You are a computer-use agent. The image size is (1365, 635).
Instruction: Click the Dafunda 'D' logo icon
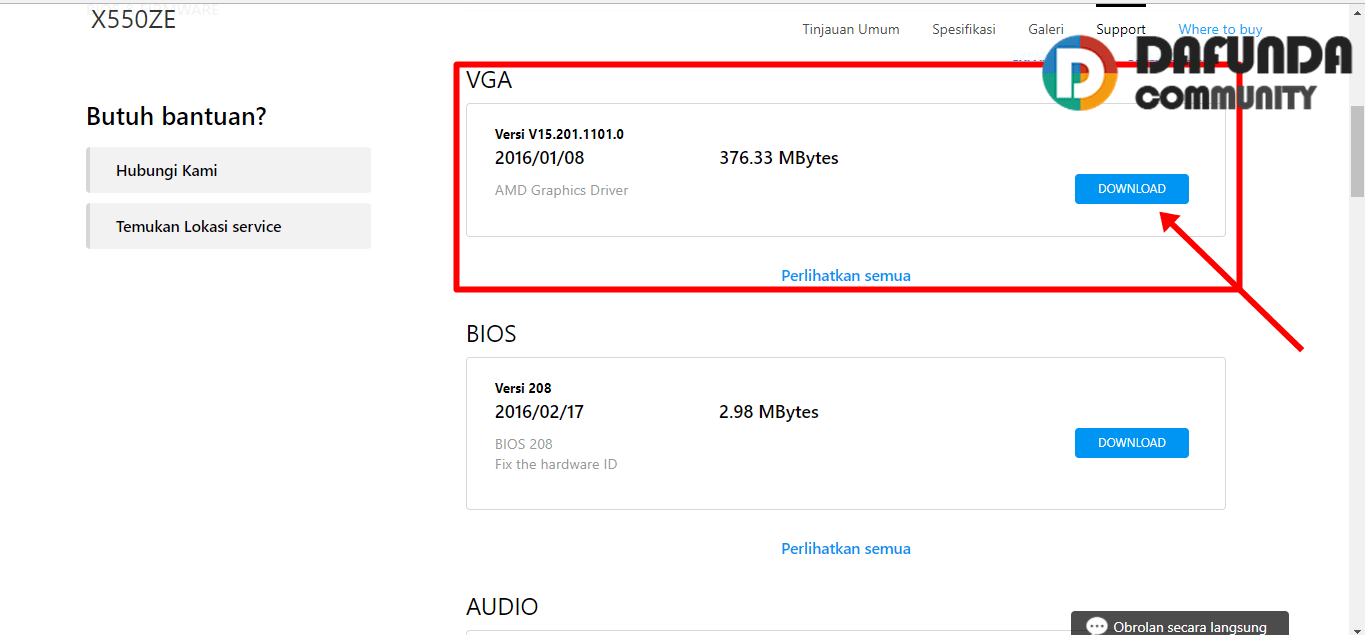tap(1079, 73)
